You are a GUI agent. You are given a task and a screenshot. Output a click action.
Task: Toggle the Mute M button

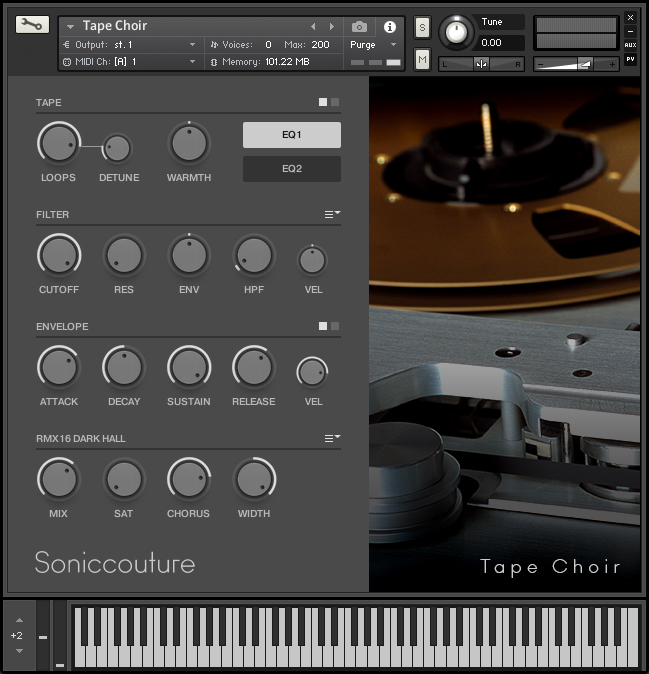tap(422, 59)
